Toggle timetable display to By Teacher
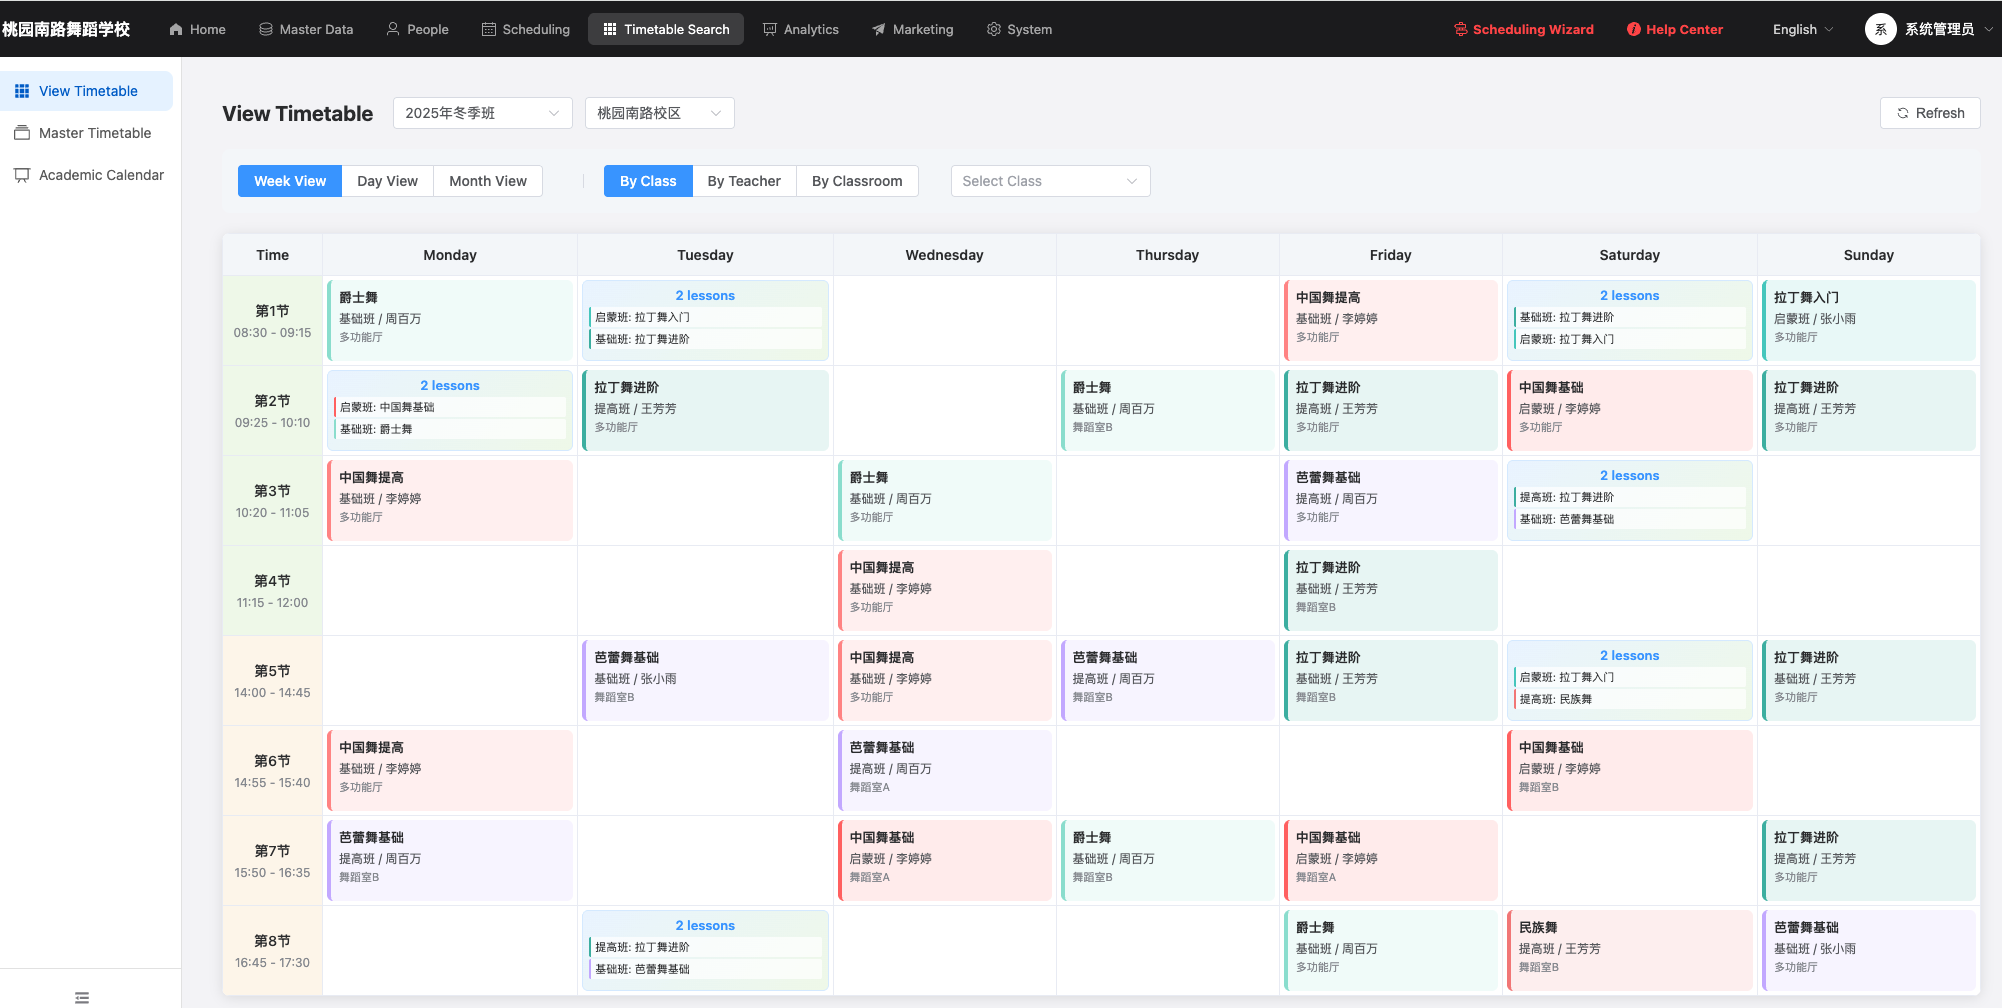Image resolution: width=2002 pixels, height=1008 pixels. (744, 181)
